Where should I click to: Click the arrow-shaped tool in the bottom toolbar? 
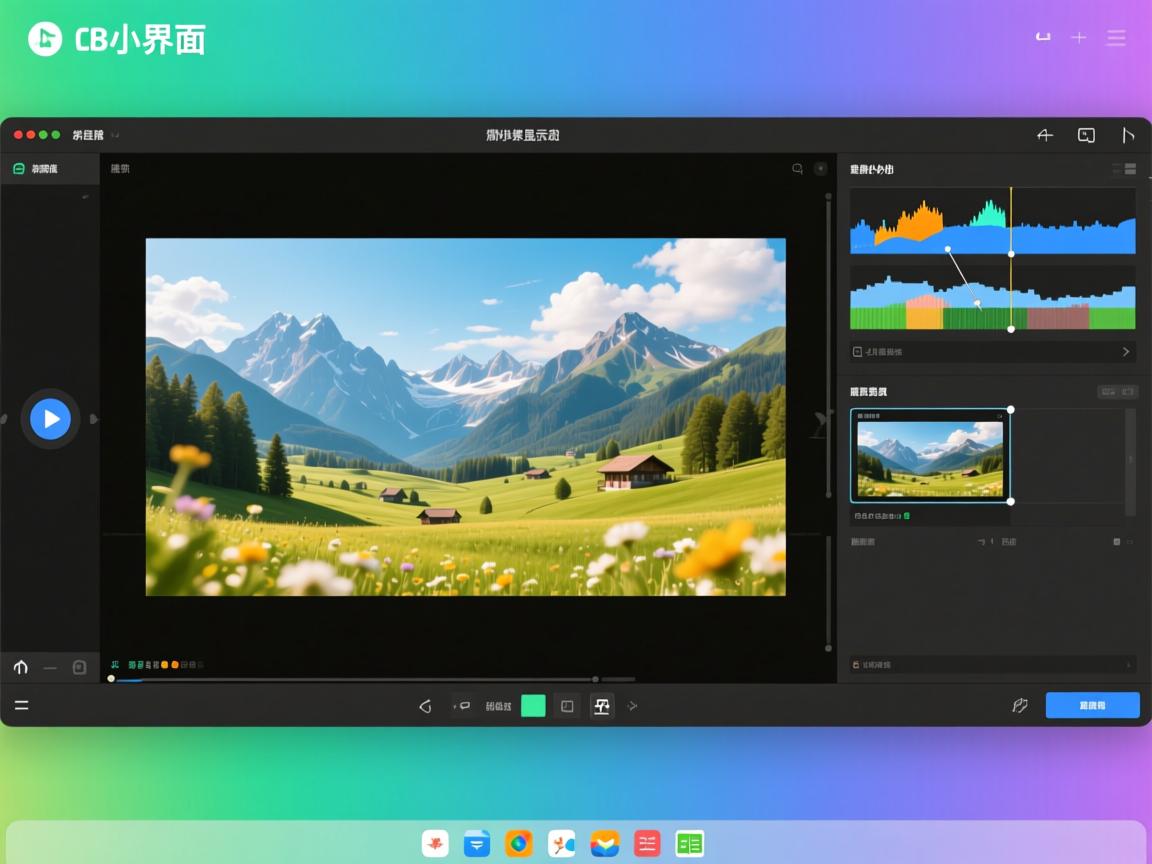[425, 706]
